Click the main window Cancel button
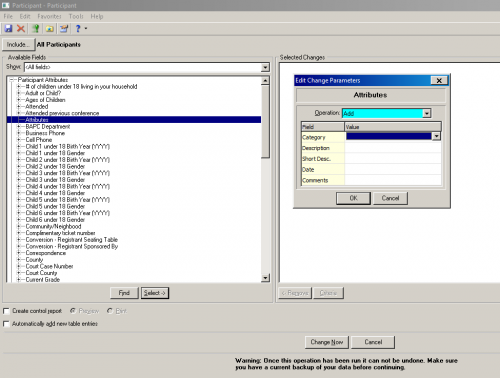The height and width of the screenshot is (378, 500). [x=373, y=342]
